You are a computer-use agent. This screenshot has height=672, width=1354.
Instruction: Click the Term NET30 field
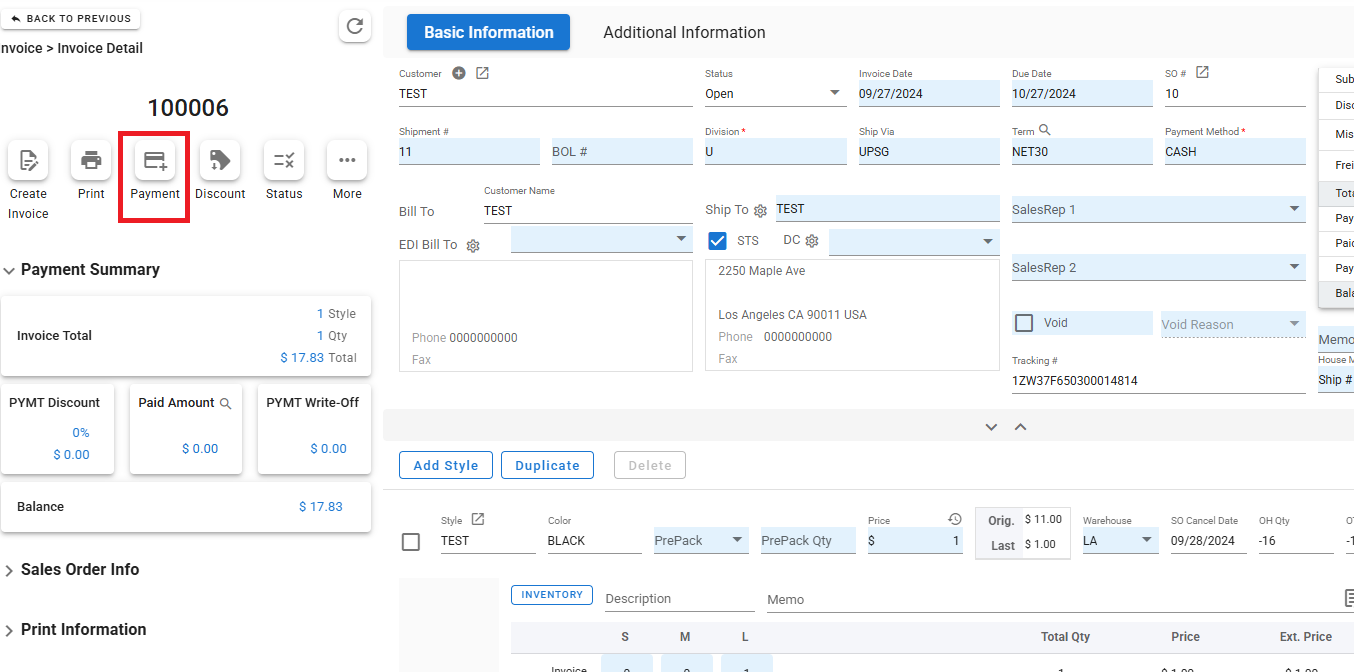pos(1082,152)
